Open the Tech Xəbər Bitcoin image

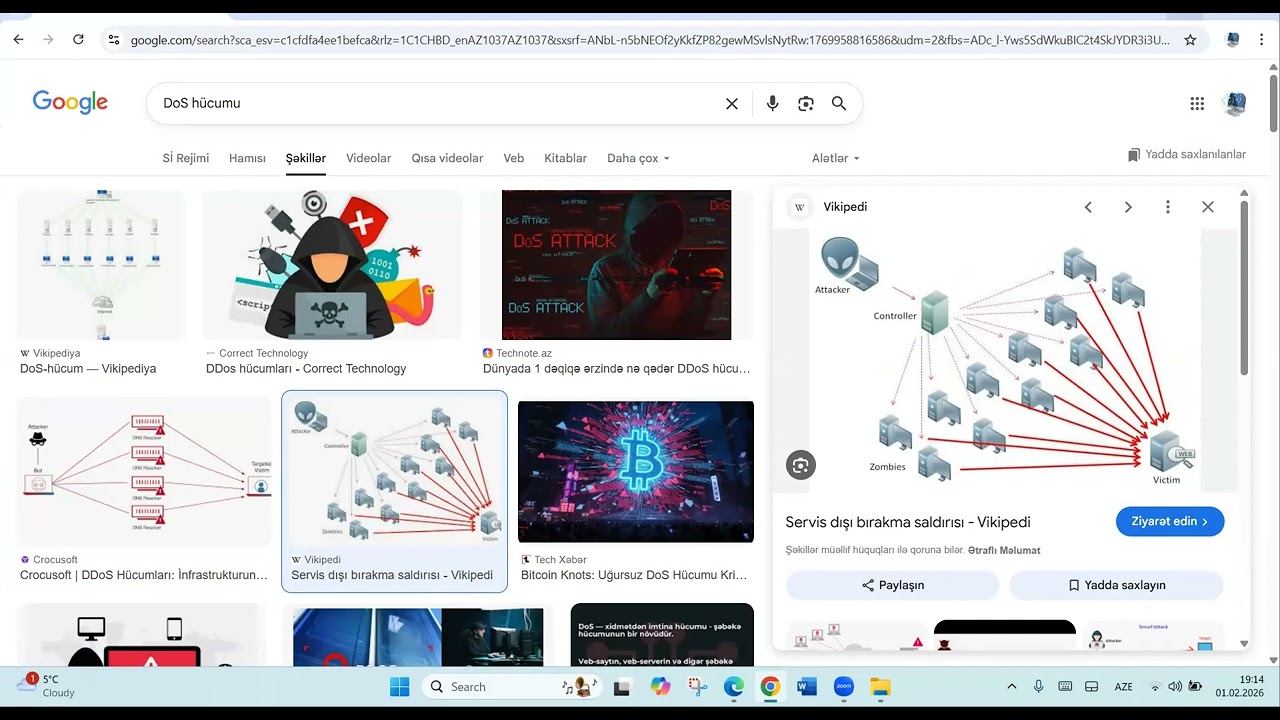click(x=636, y=472)
